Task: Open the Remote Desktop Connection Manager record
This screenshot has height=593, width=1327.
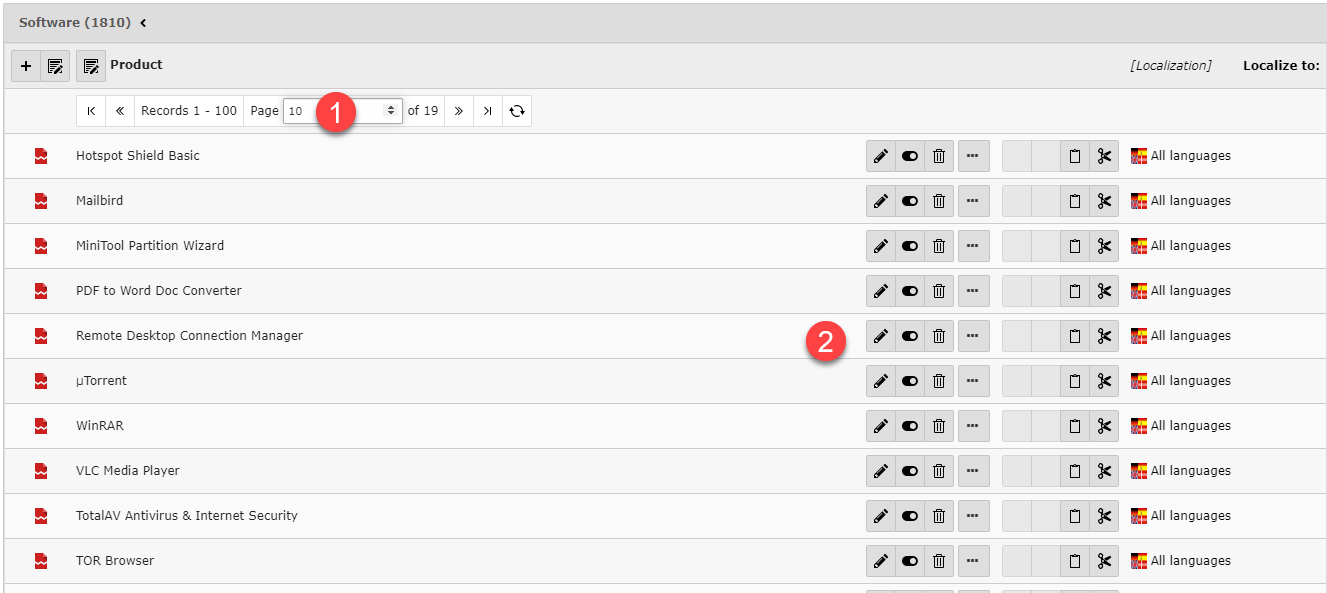Action: point(189,336)
